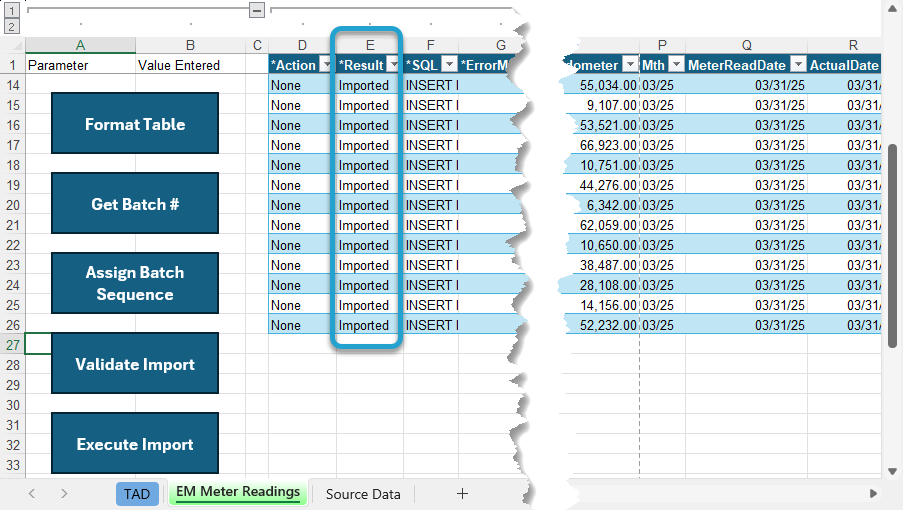Click the Get Batch # button

pyautogui.click(x=135, y=203)
